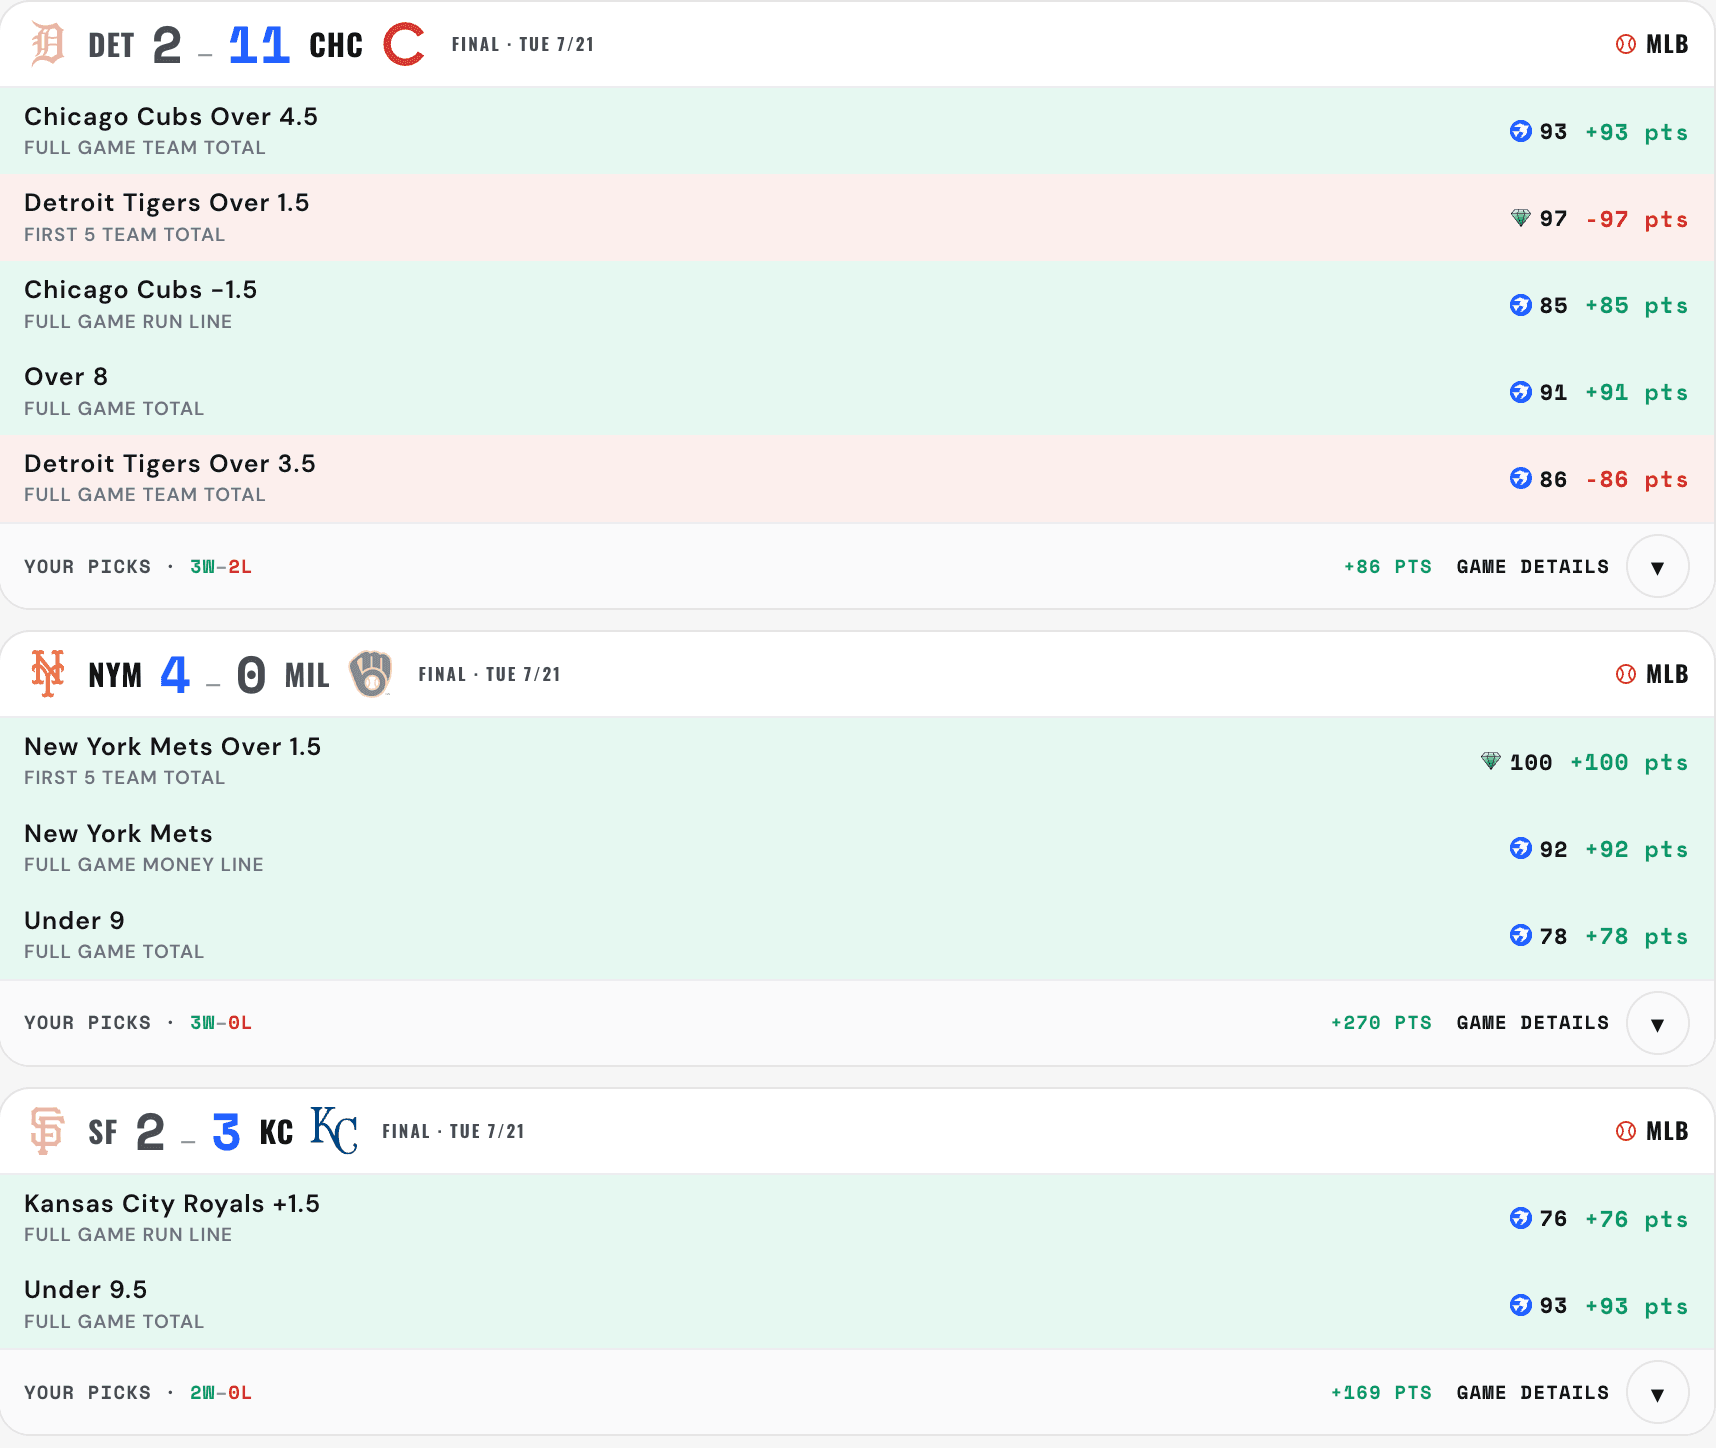
Task: Select the 'Chicago Cubs −1.5' pick title
Action: [x=141, y=290]
